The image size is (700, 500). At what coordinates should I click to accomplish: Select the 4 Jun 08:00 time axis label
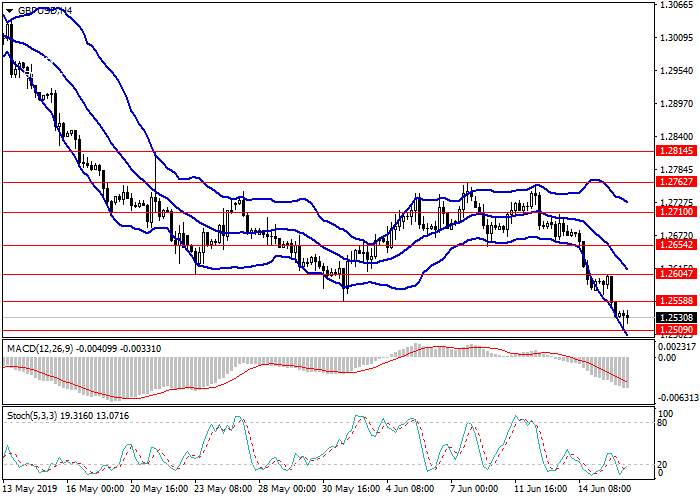(x=410, y=489)
